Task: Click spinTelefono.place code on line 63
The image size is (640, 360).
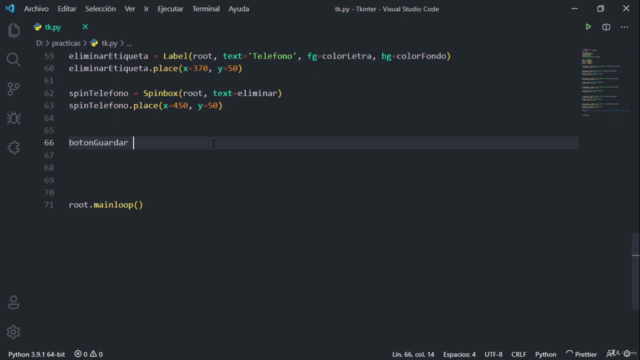Action: pos(146,105)
